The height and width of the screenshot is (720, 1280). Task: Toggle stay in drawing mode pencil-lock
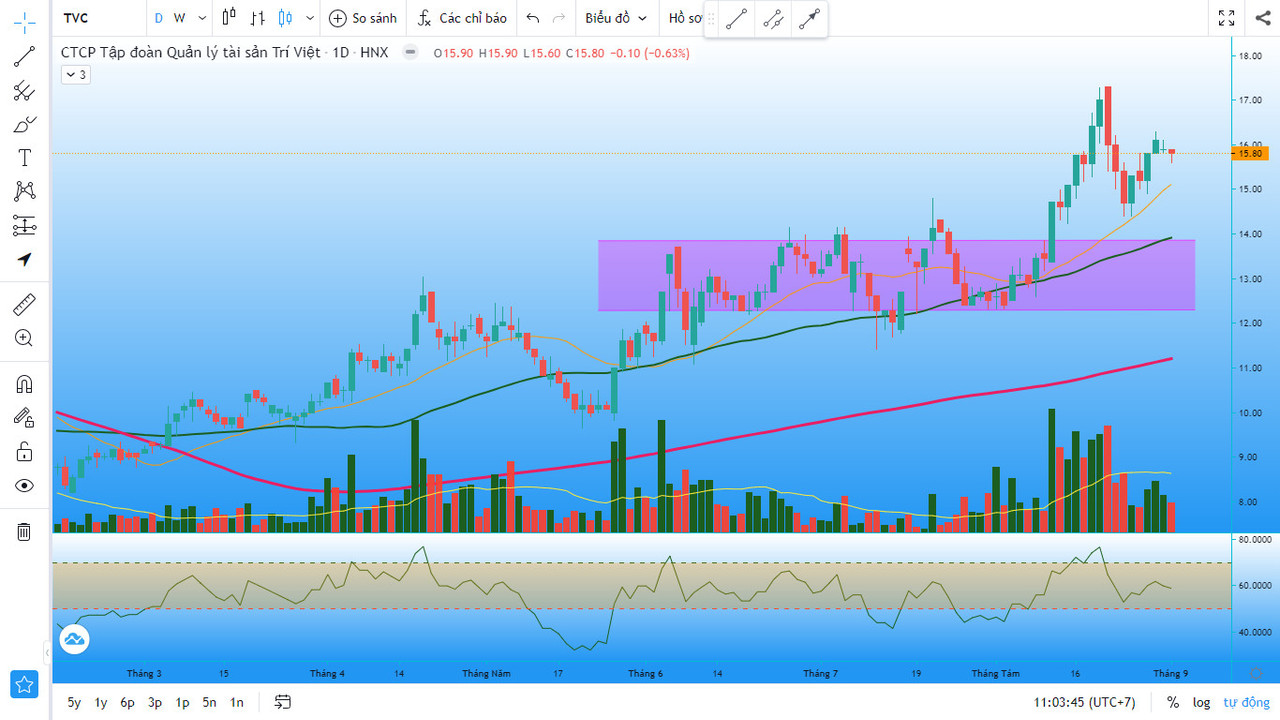[x=24, y=418]
